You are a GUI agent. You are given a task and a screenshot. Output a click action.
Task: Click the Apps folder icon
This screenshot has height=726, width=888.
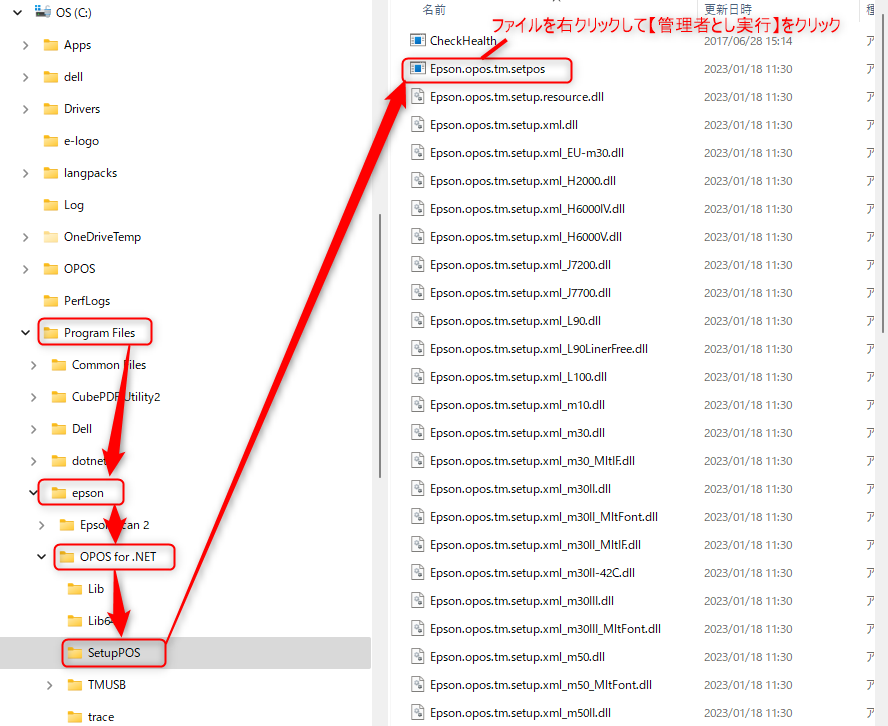point(51,45)
